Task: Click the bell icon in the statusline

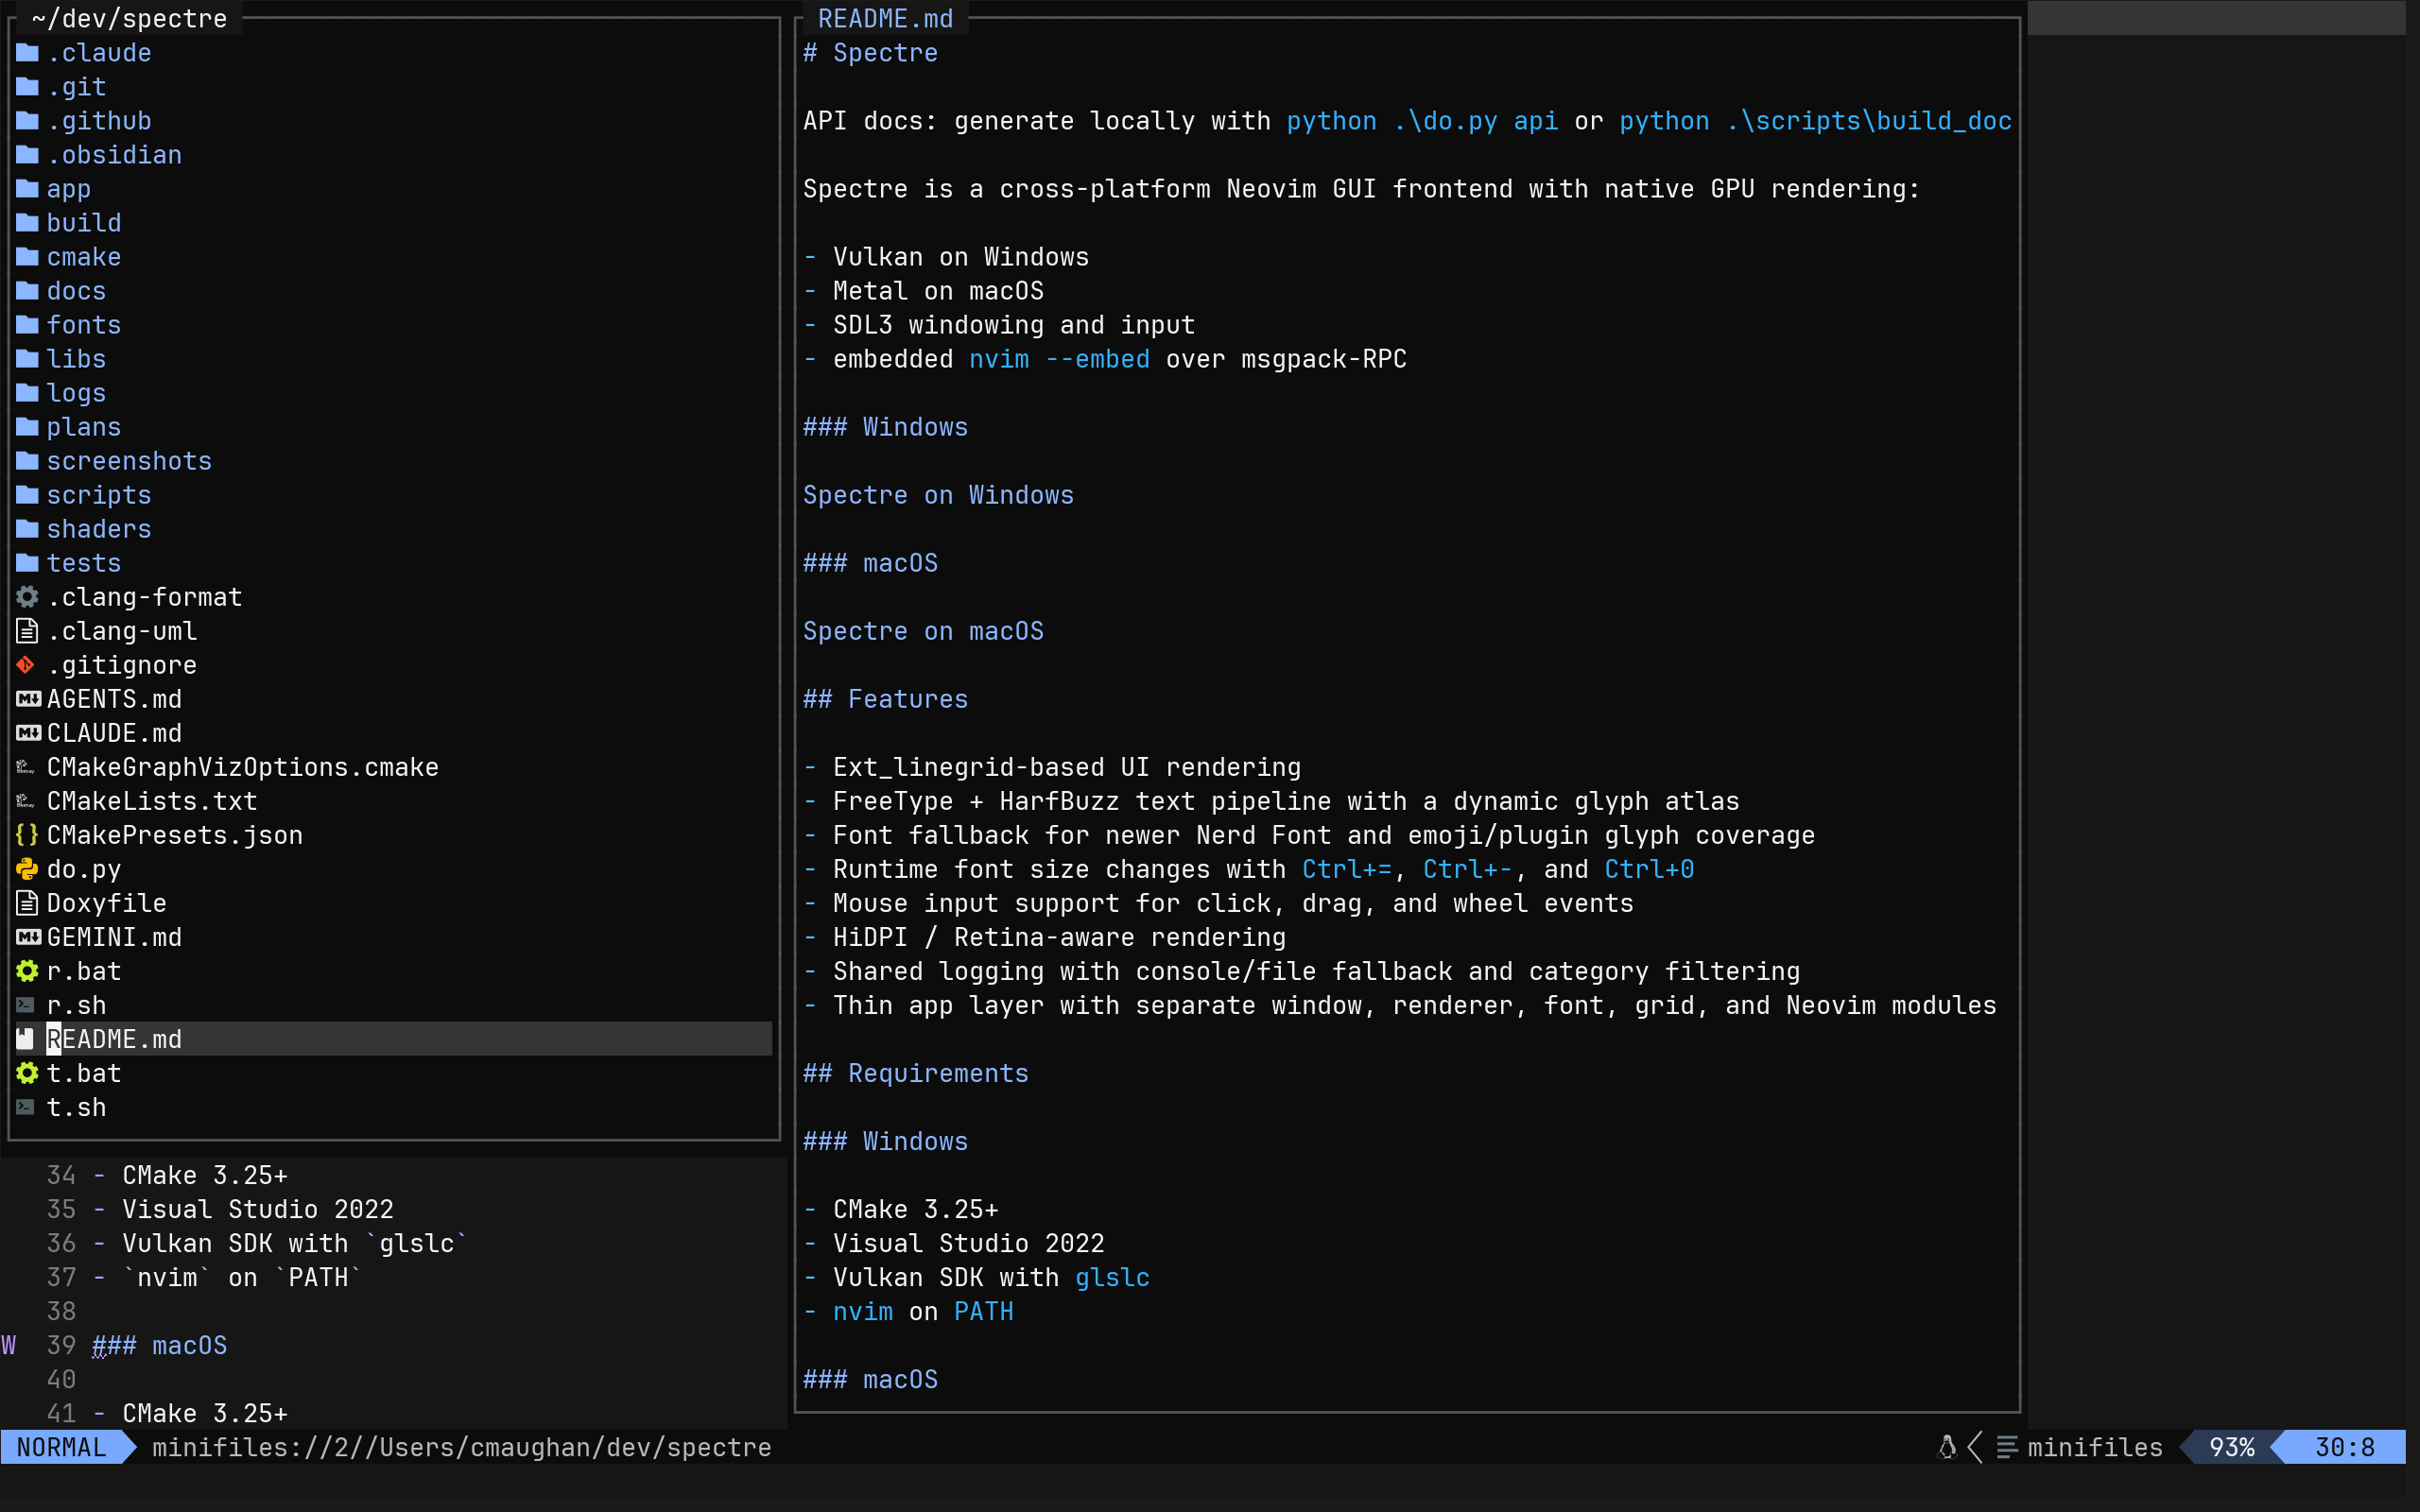Action: tap(1949, 1446)
